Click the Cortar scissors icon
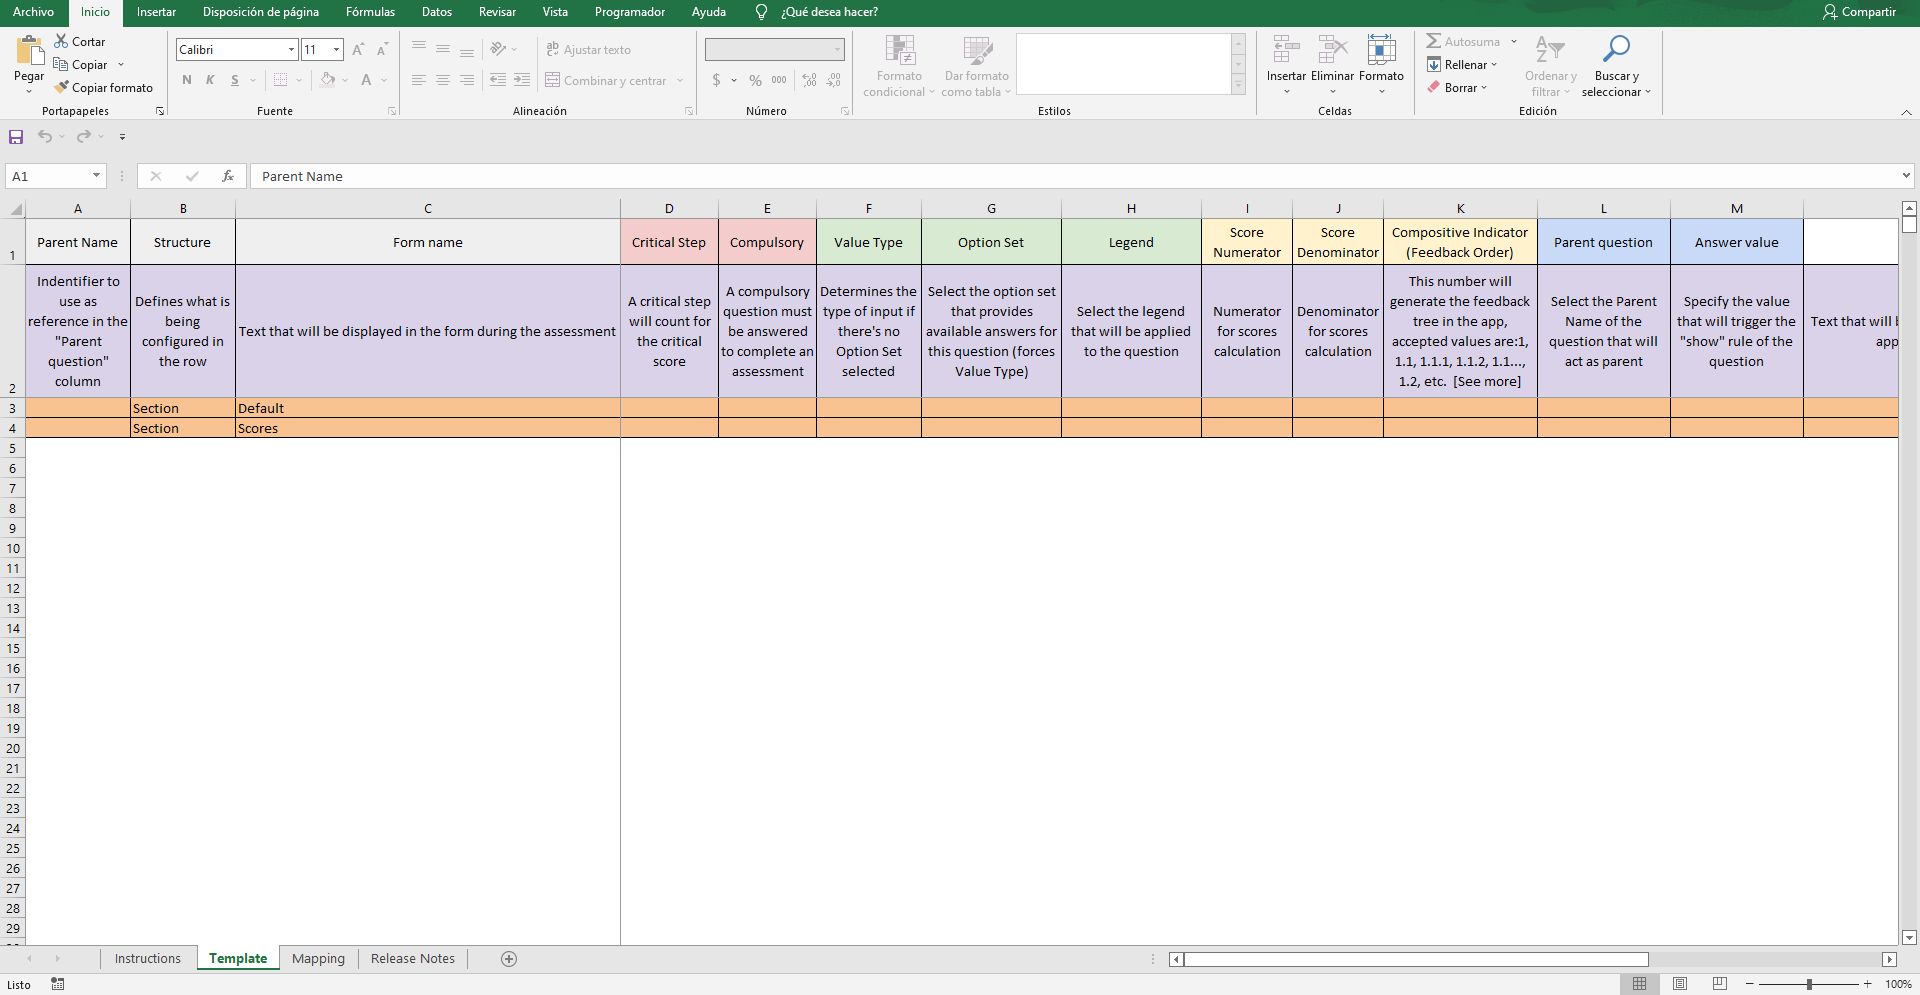The width and height of the screenshot is (1920, 995). [x=61, y=41]
